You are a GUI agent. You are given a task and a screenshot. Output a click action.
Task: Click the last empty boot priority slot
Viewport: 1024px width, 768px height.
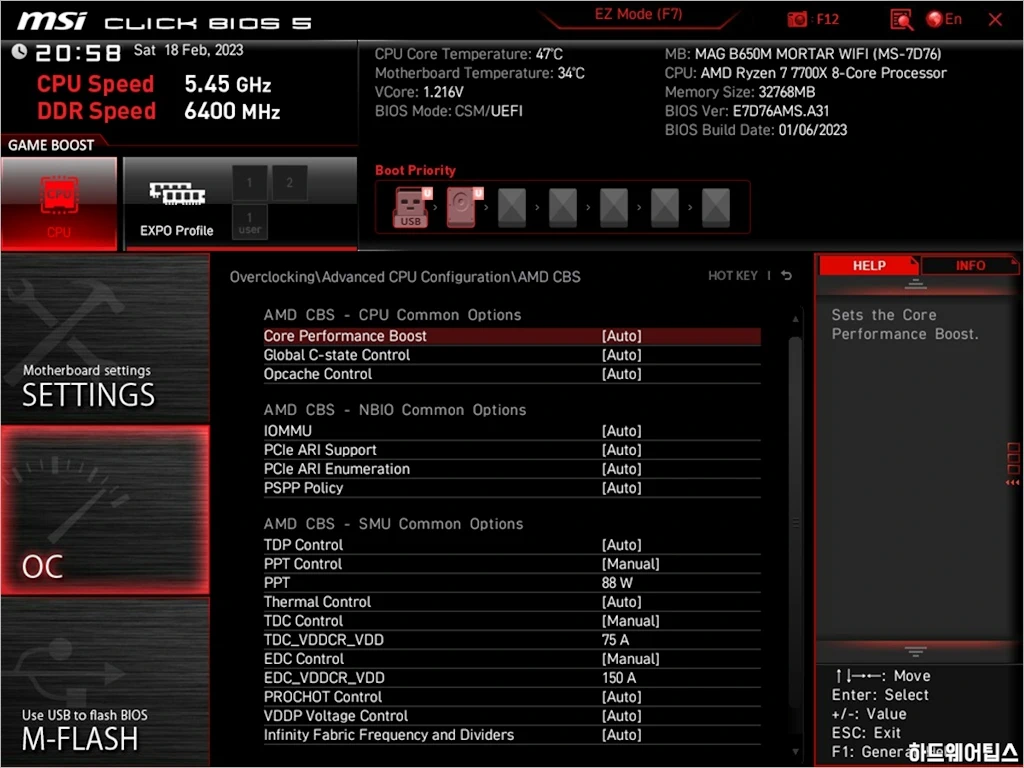click(x=716, y=207)
